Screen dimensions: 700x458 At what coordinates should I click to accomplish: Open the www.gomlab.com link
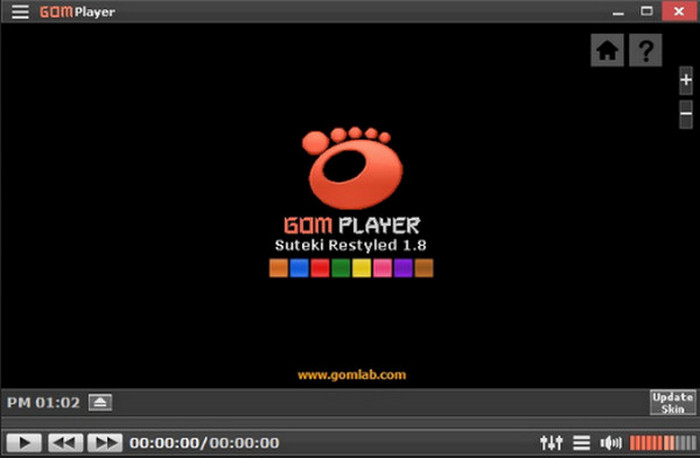coord(352,375)
